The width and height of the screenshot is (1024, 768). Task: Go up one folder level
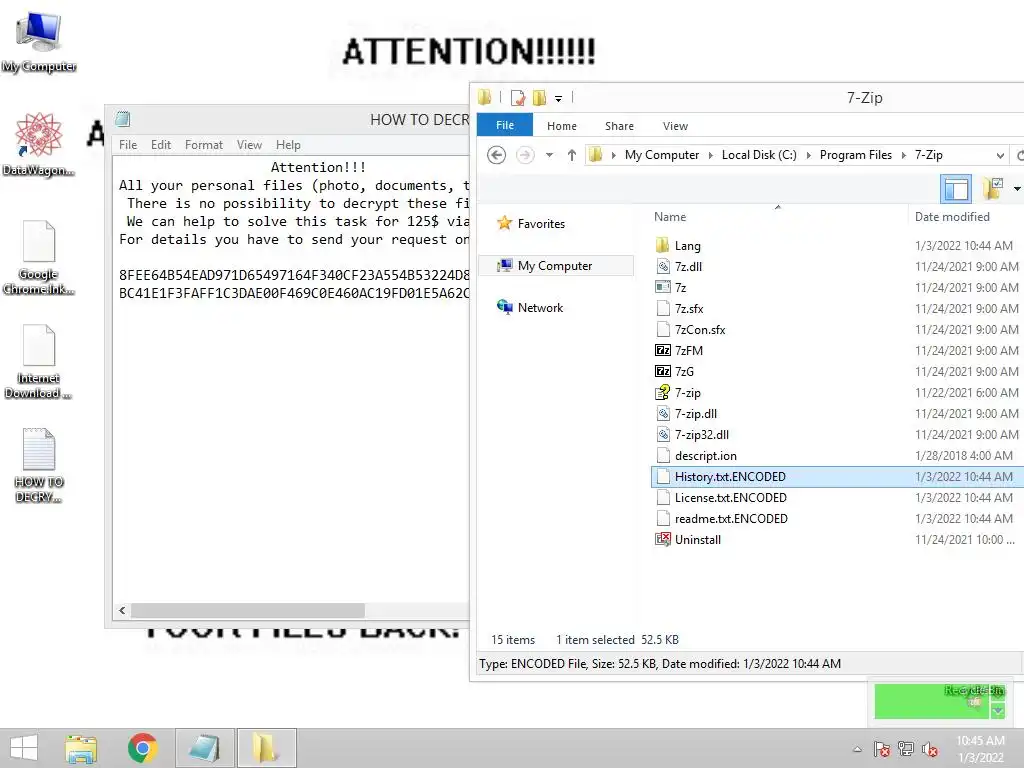tap(571, 155)
